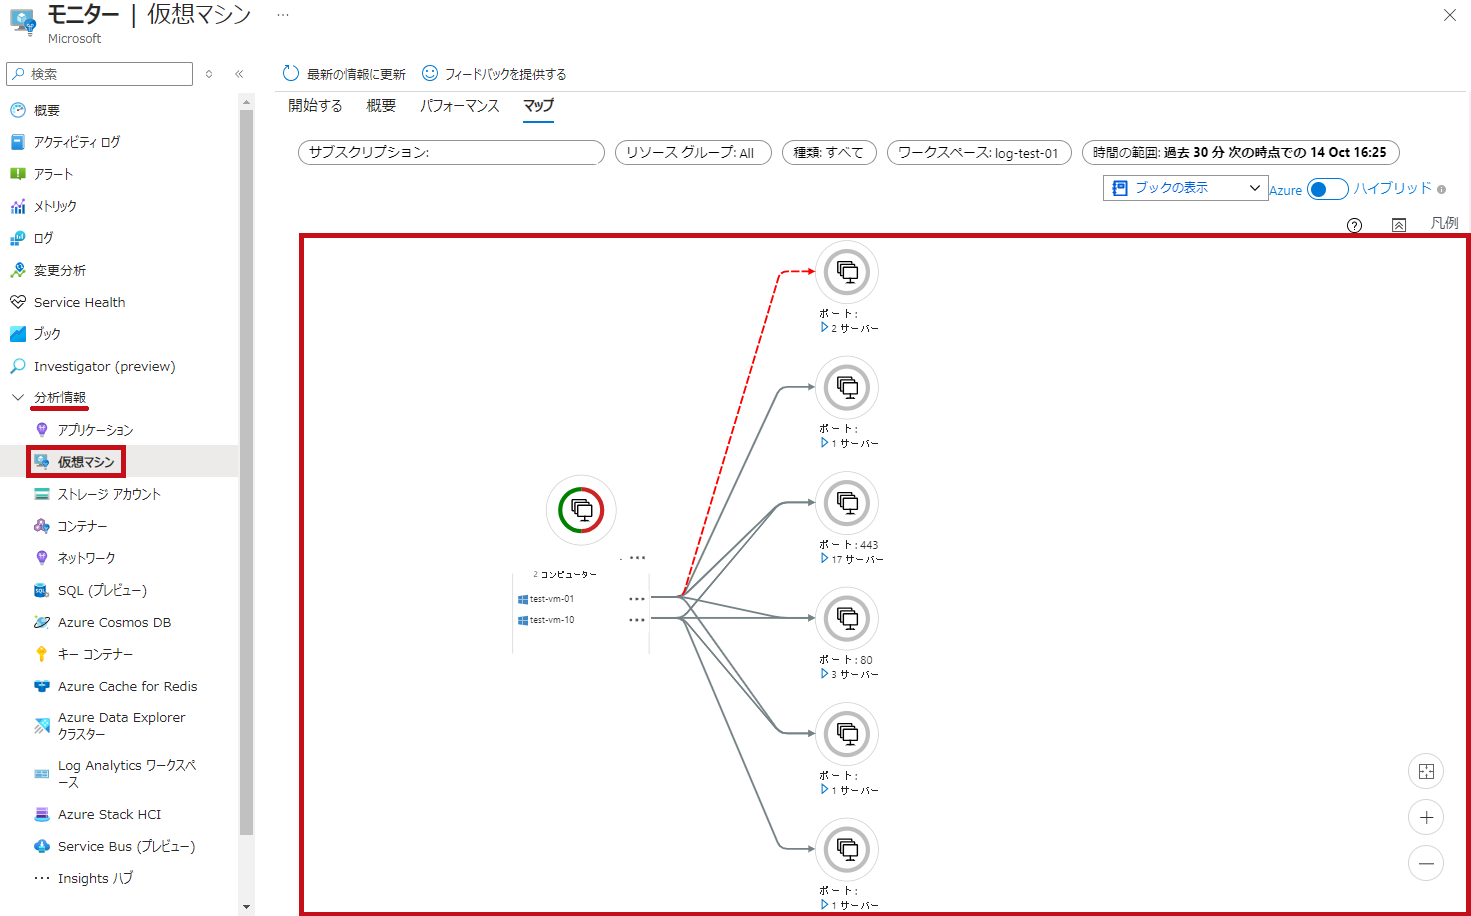Open the 時間の範囲 time range filter
The image size is (1471, 916).
click(x=1240, y=152)
